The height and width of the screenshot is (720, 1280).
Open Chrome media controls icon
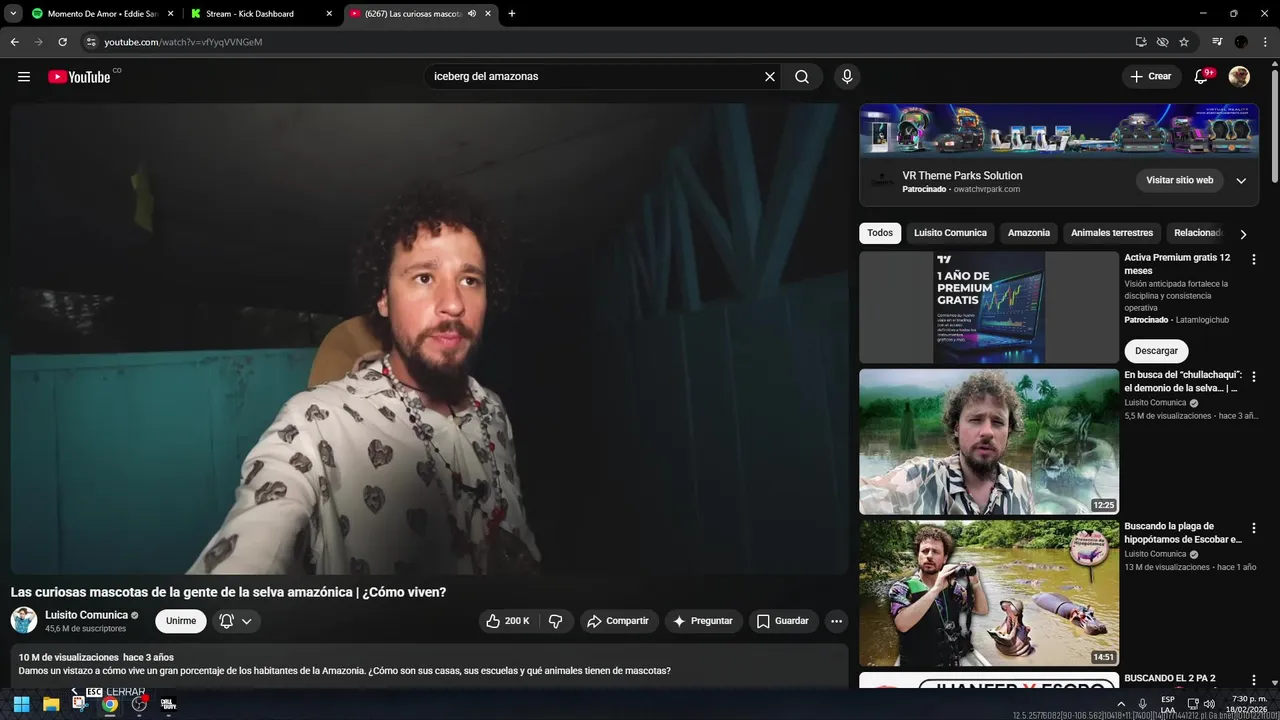(1217, 42)
